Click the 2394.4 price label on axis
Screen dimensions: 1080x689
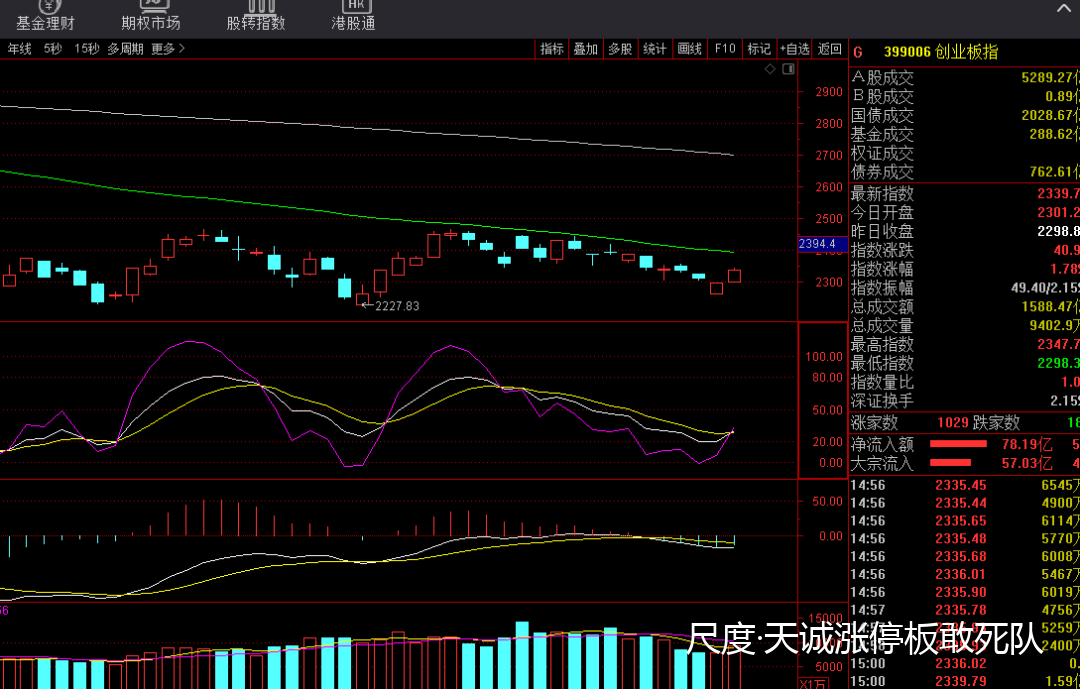click(817, 244)
